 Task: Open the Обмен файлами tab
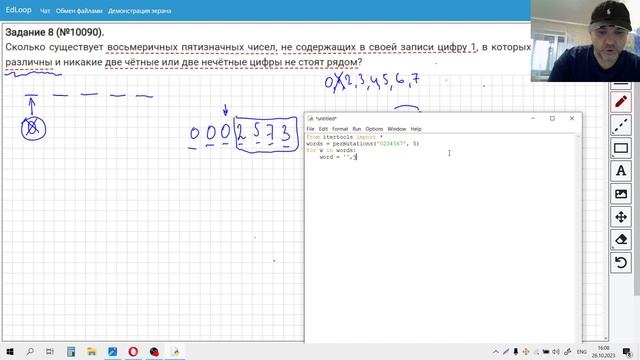(79, 11)
